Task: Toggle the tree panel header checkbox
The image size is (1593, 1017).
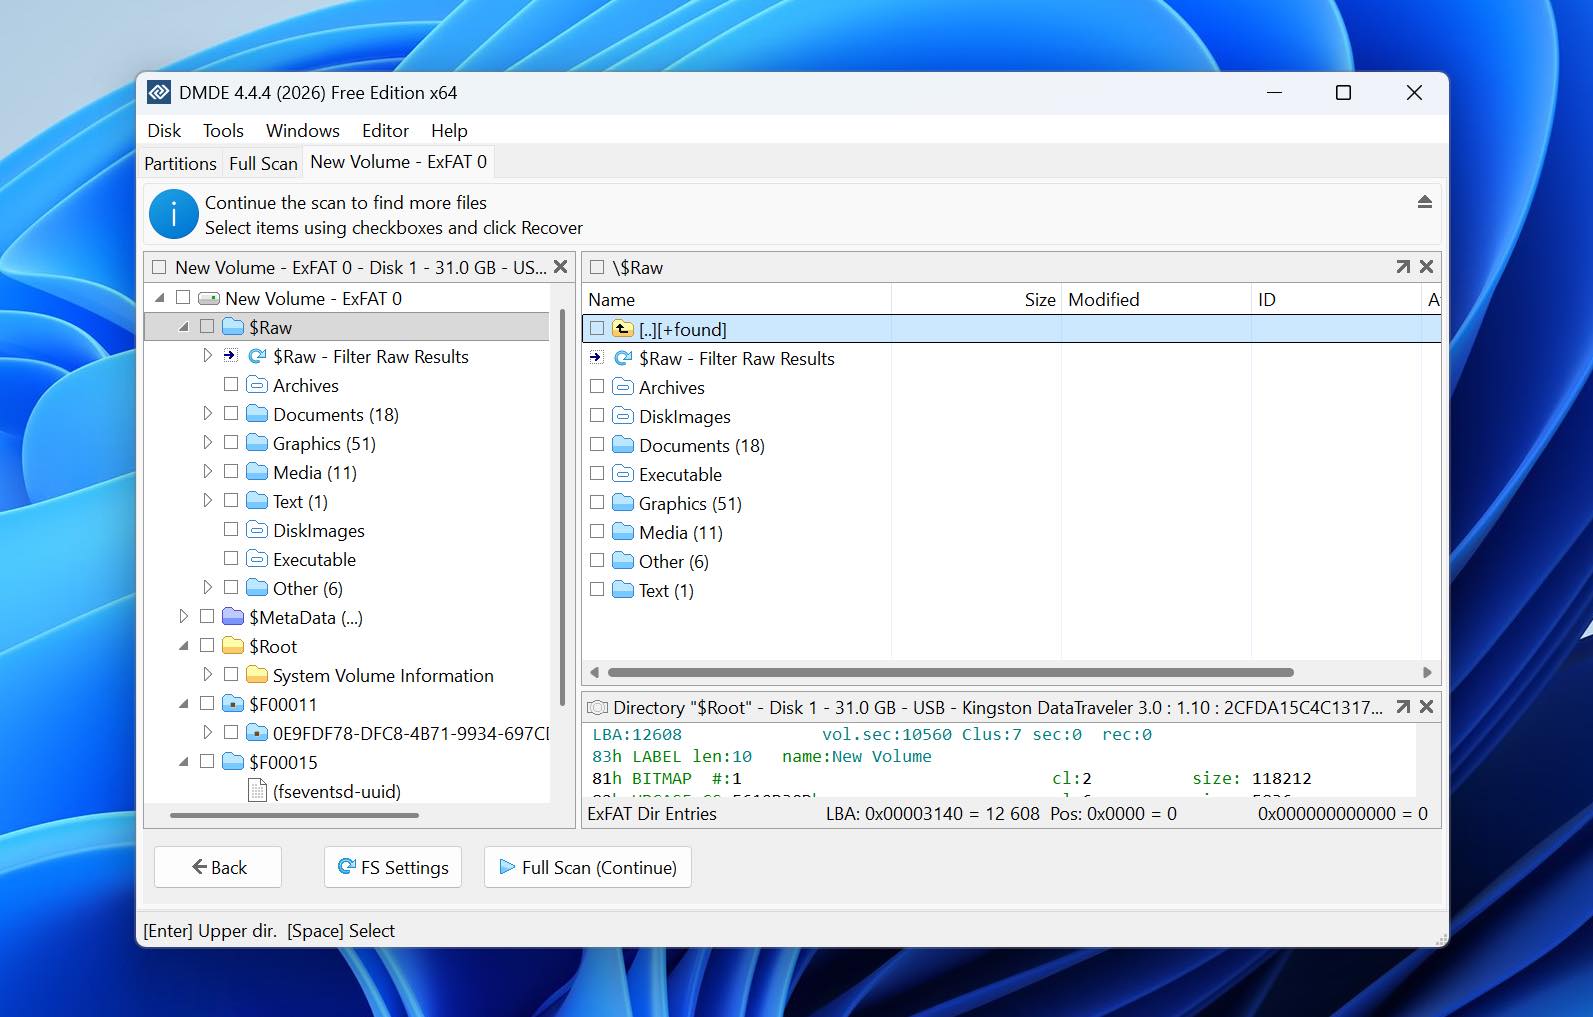Action: coord(158,267)
